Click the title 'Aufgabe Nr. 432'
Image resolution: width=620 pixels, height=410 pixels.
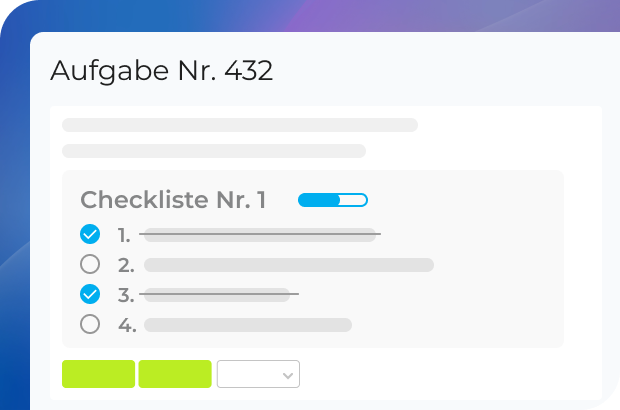[161, 71]
